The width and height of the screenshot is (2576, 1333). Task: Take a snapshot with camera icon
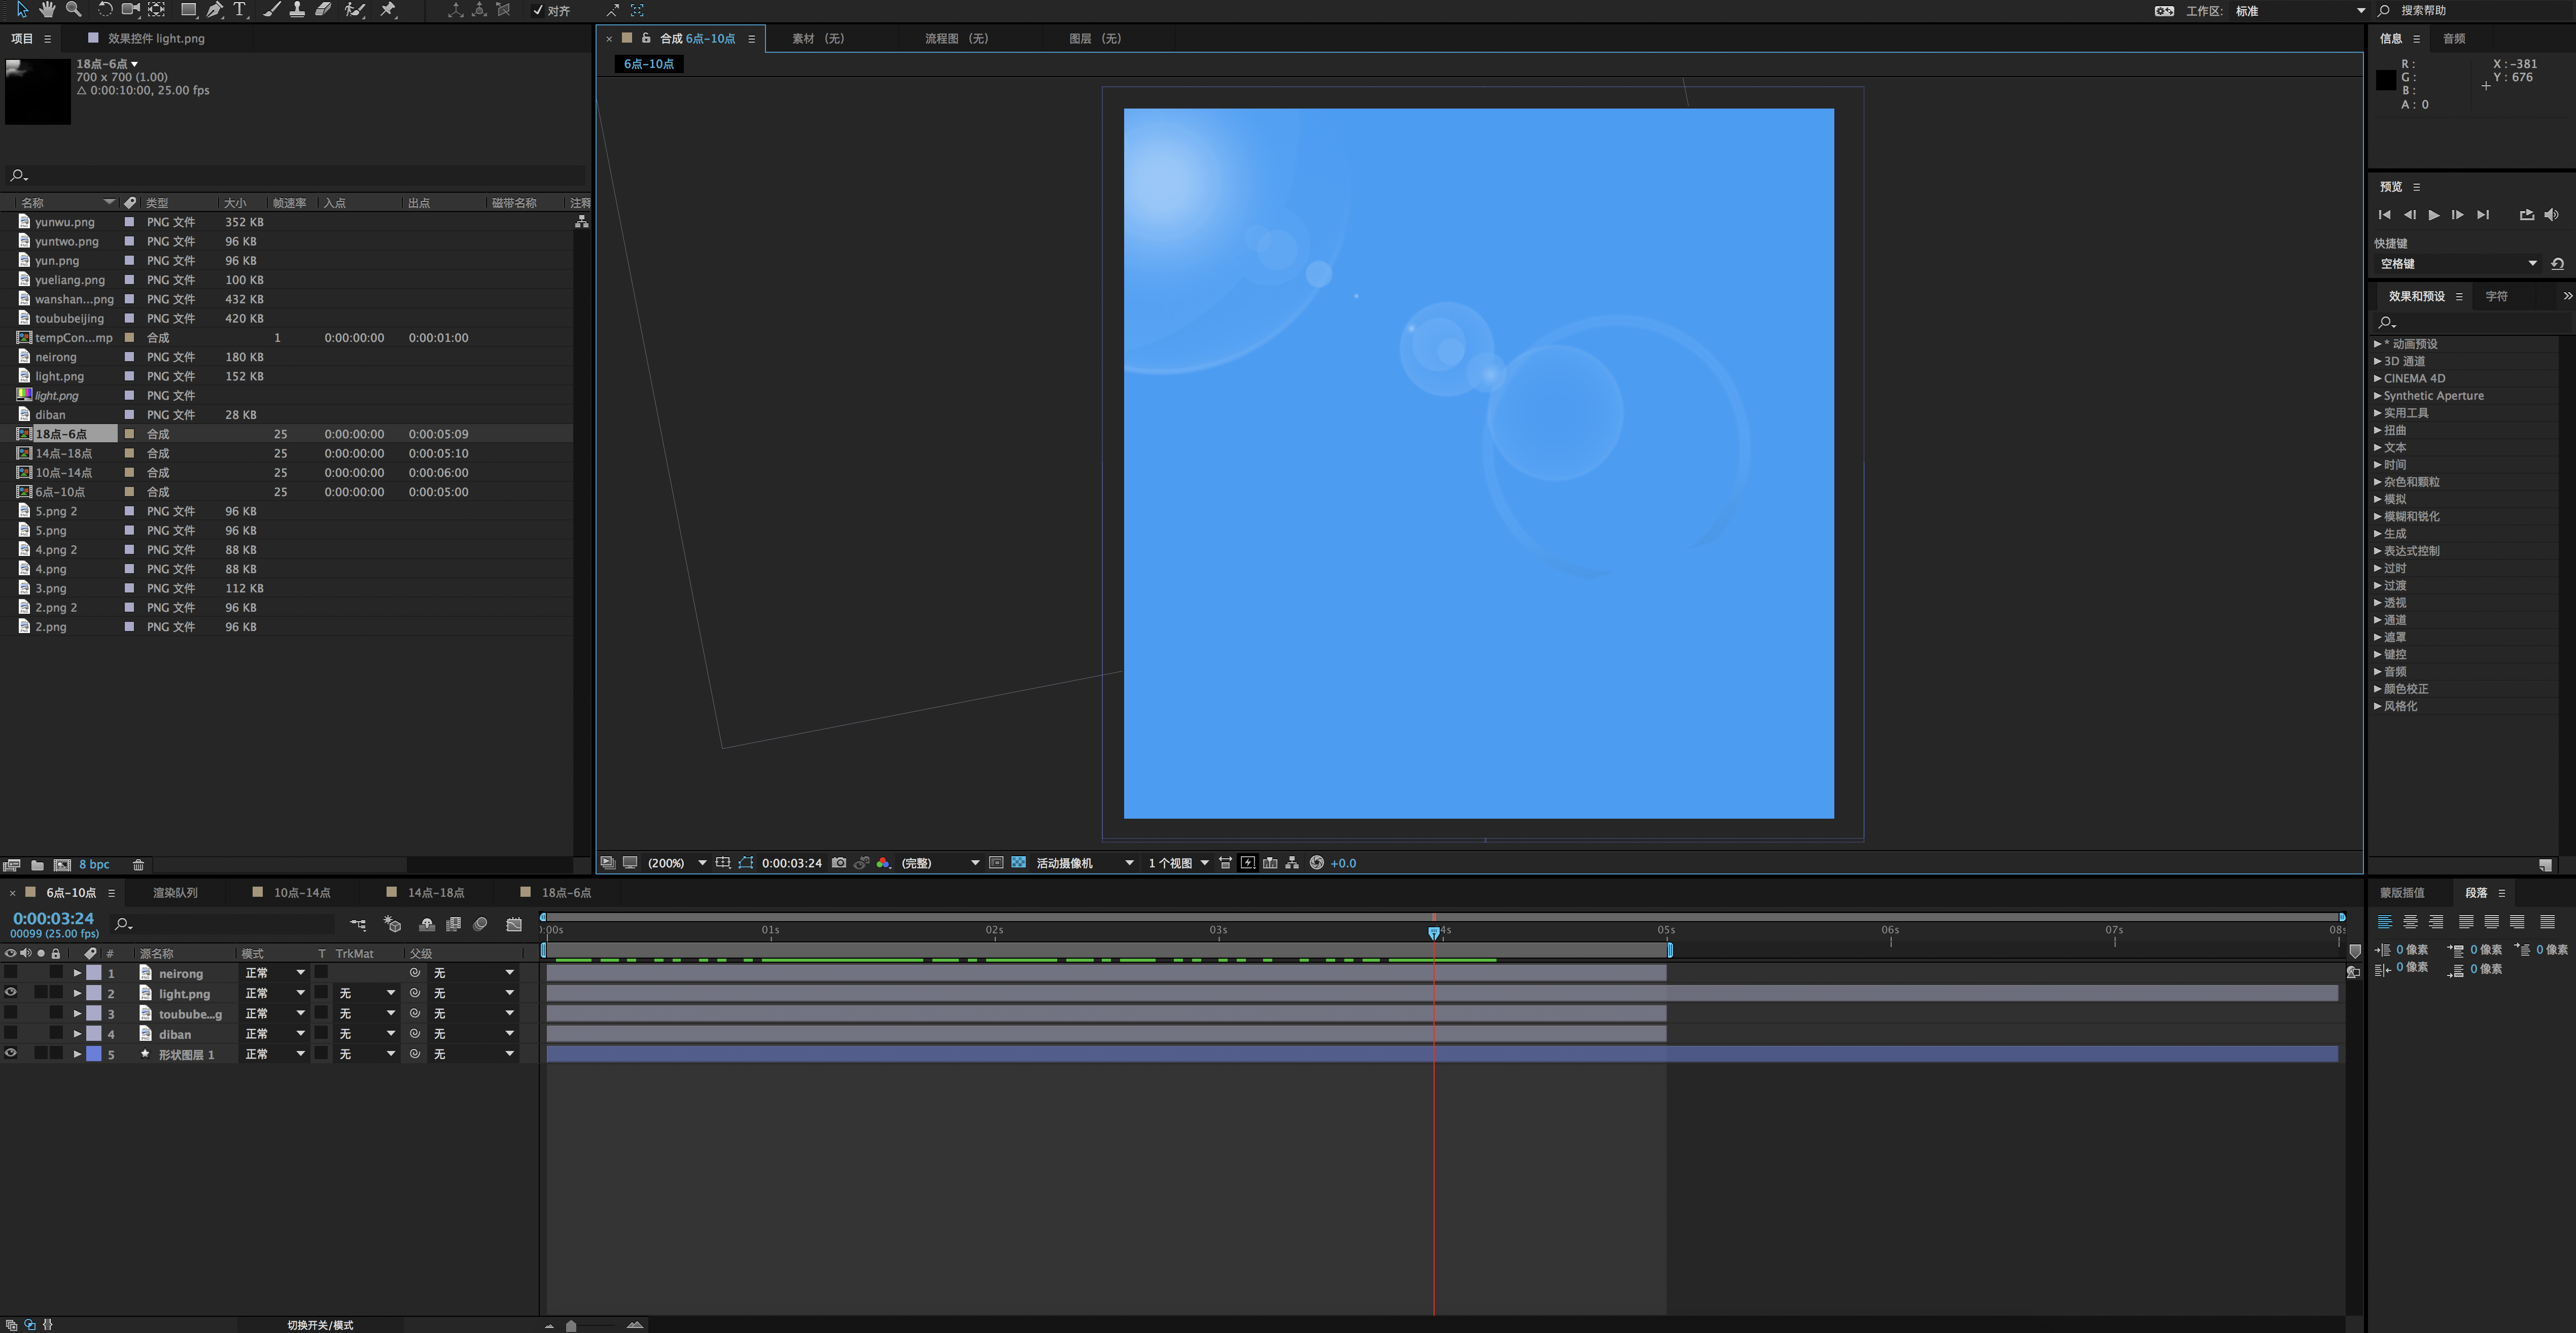coord(839,863)
